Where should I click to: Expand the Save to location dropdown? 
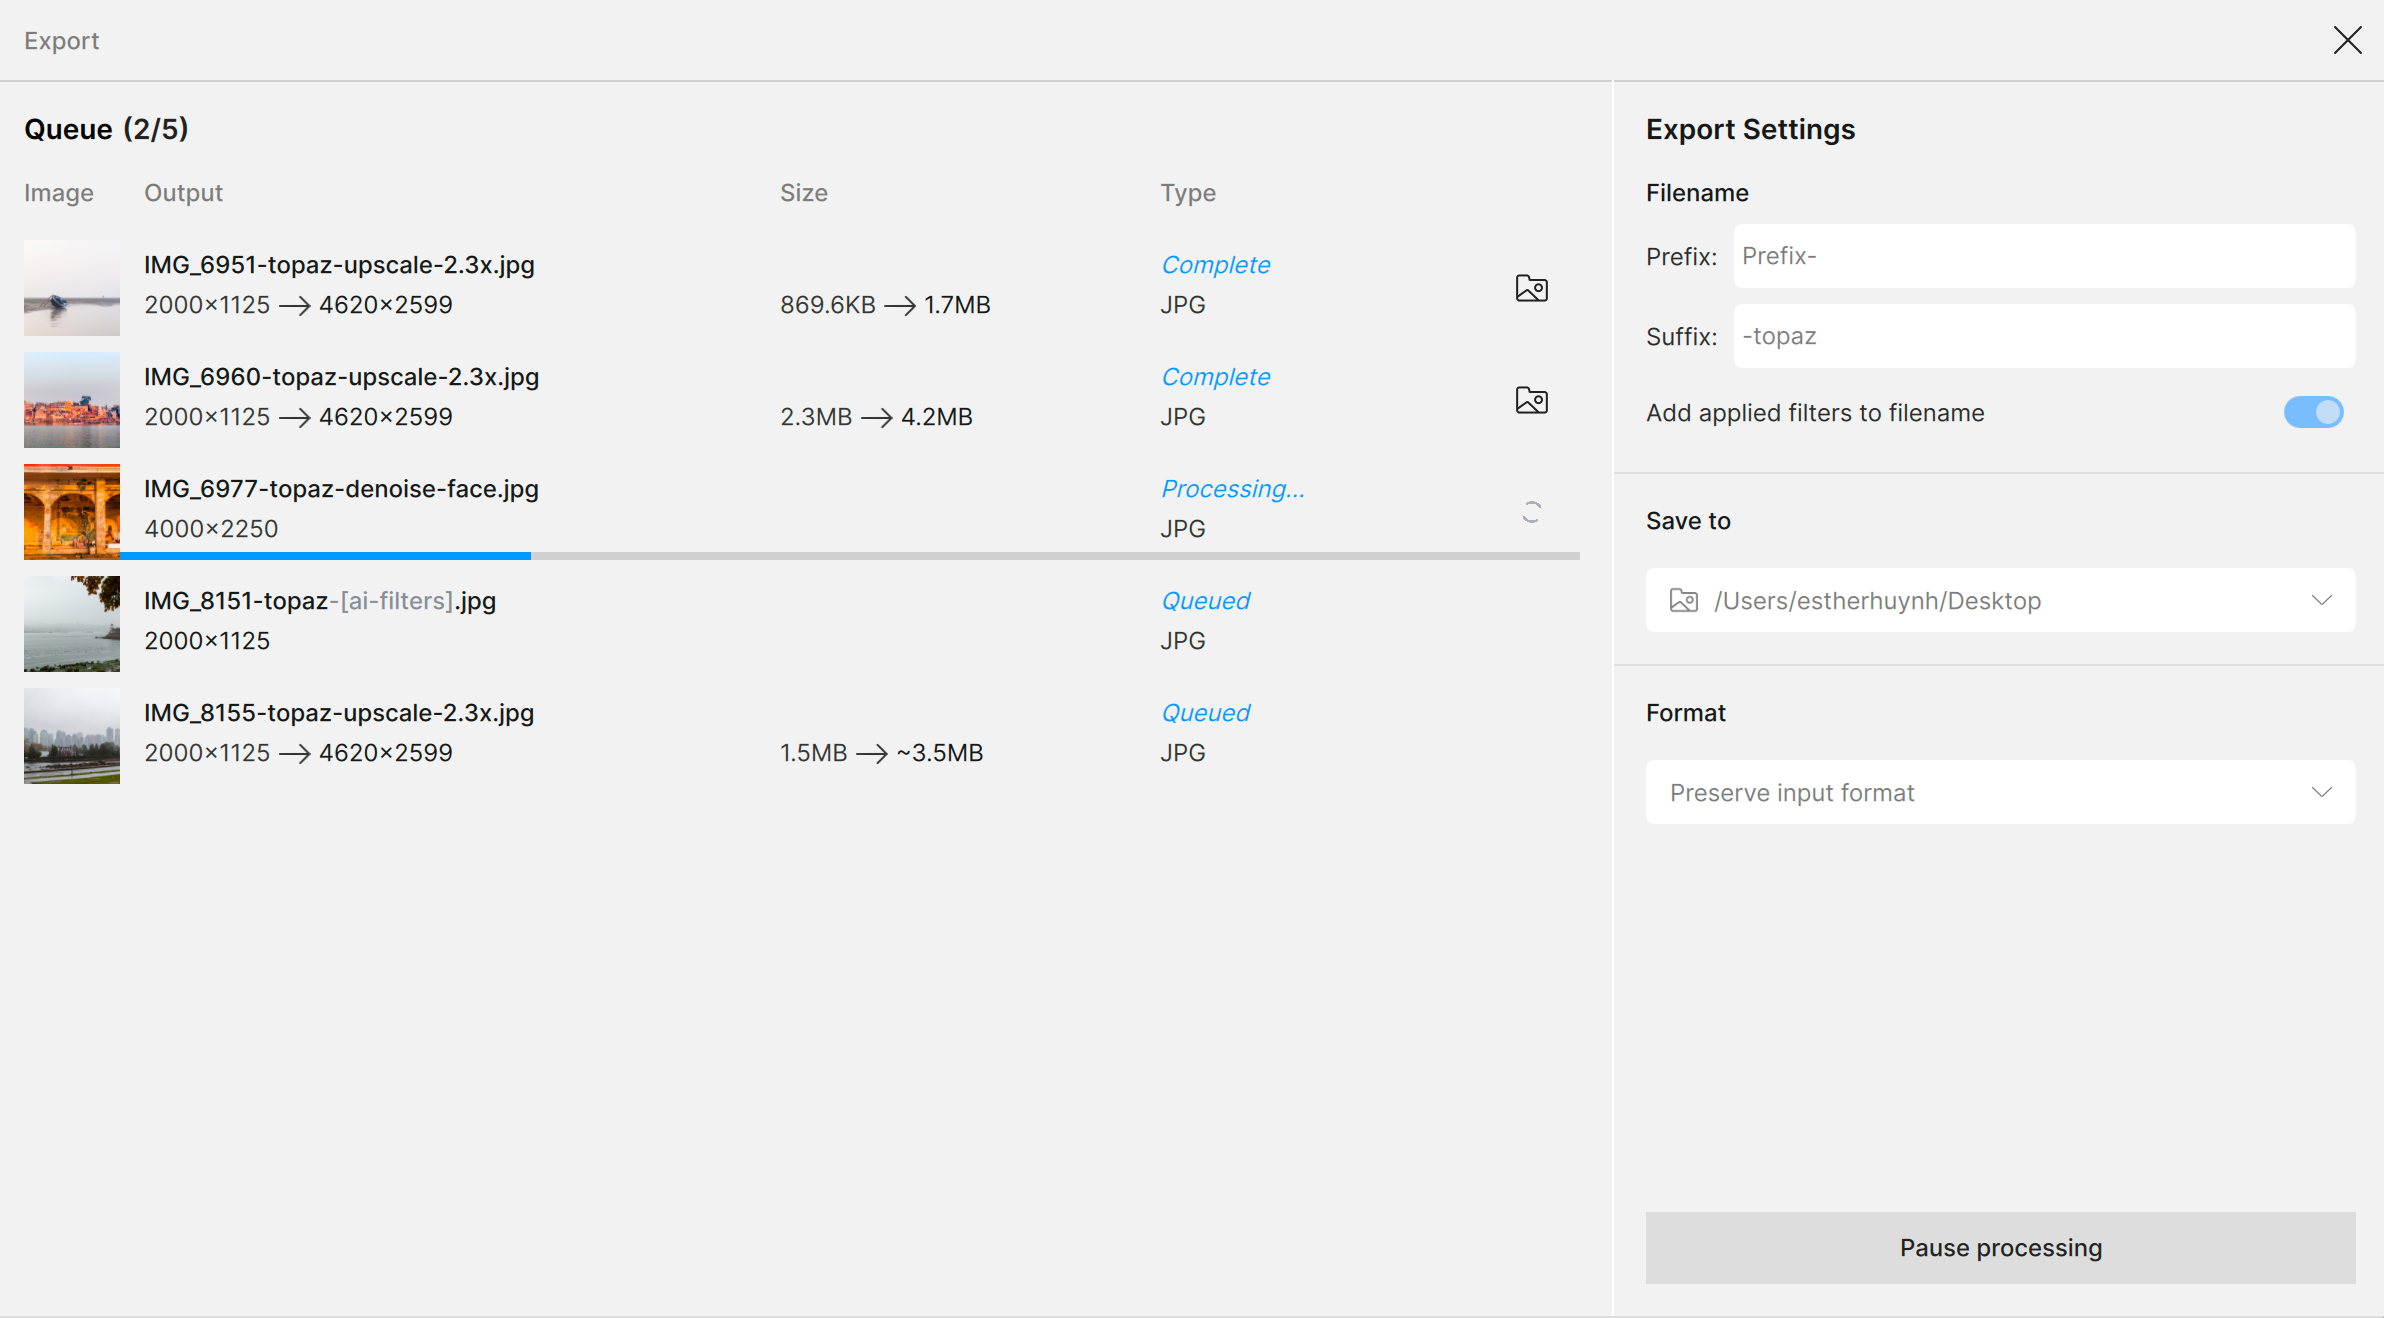tap(2321, 601)
